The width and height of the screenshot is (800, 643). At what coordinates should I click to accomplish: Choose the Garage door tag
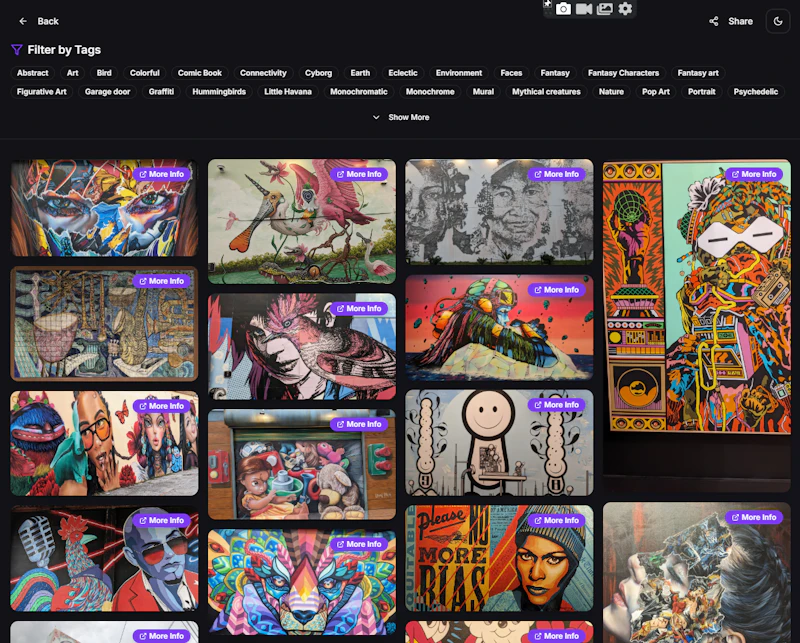click(x=108, y=92)
